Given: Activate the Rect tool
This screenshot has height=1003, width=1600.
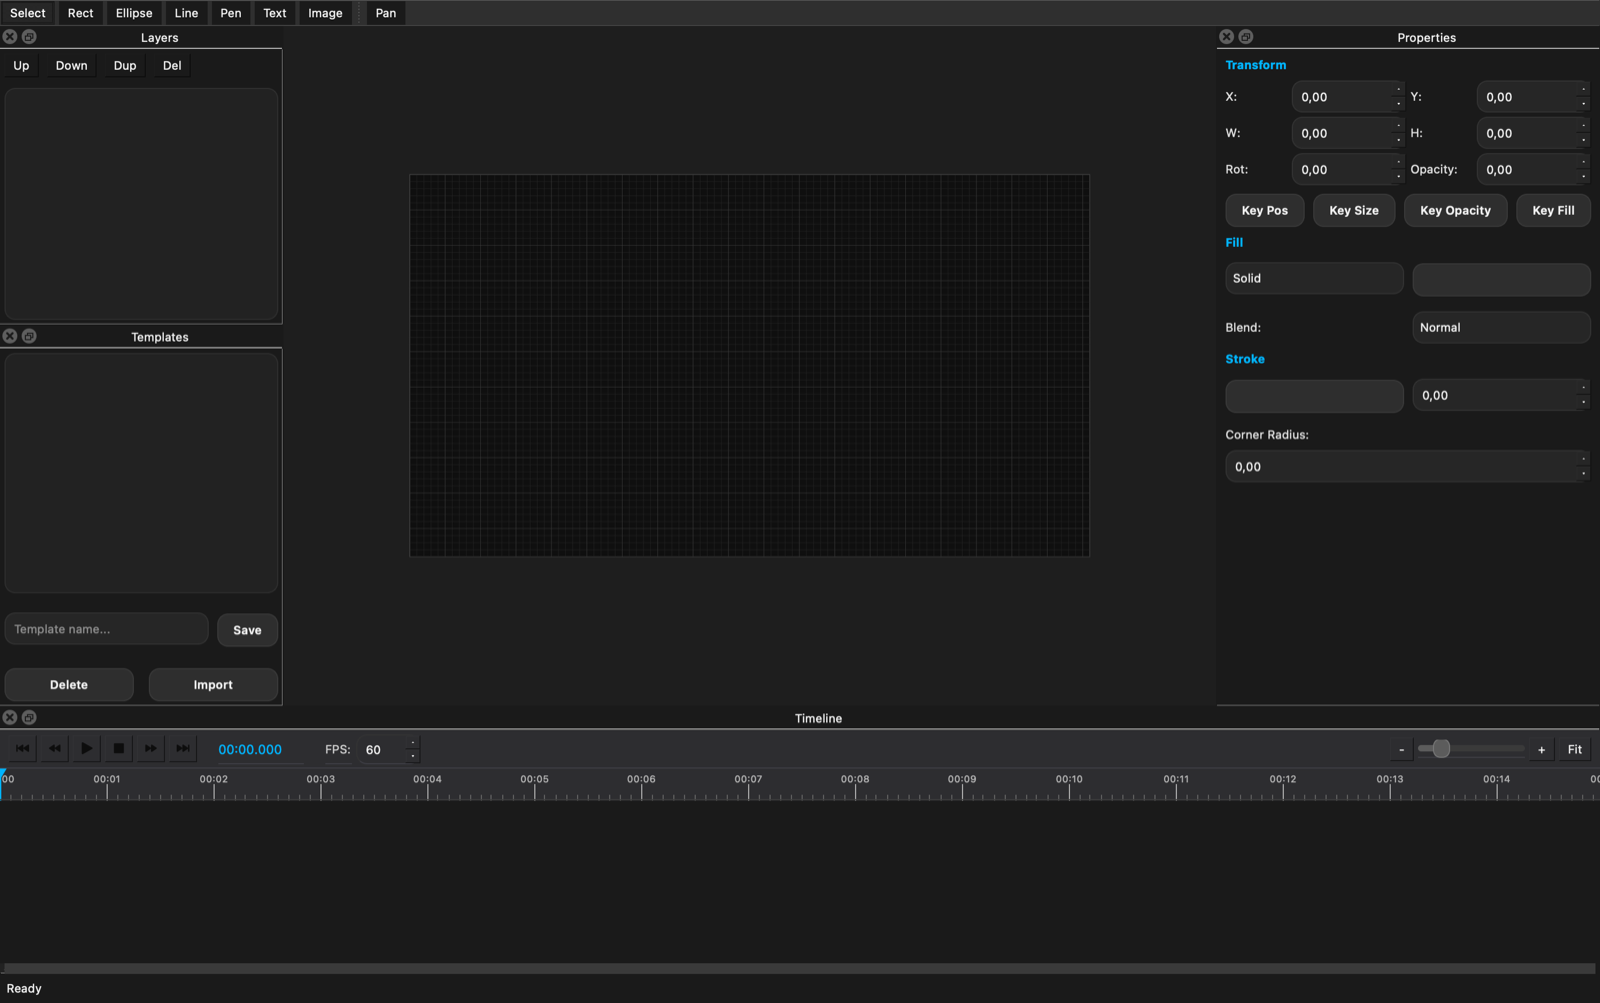Looking at the screenshot, I should point(81,13).
